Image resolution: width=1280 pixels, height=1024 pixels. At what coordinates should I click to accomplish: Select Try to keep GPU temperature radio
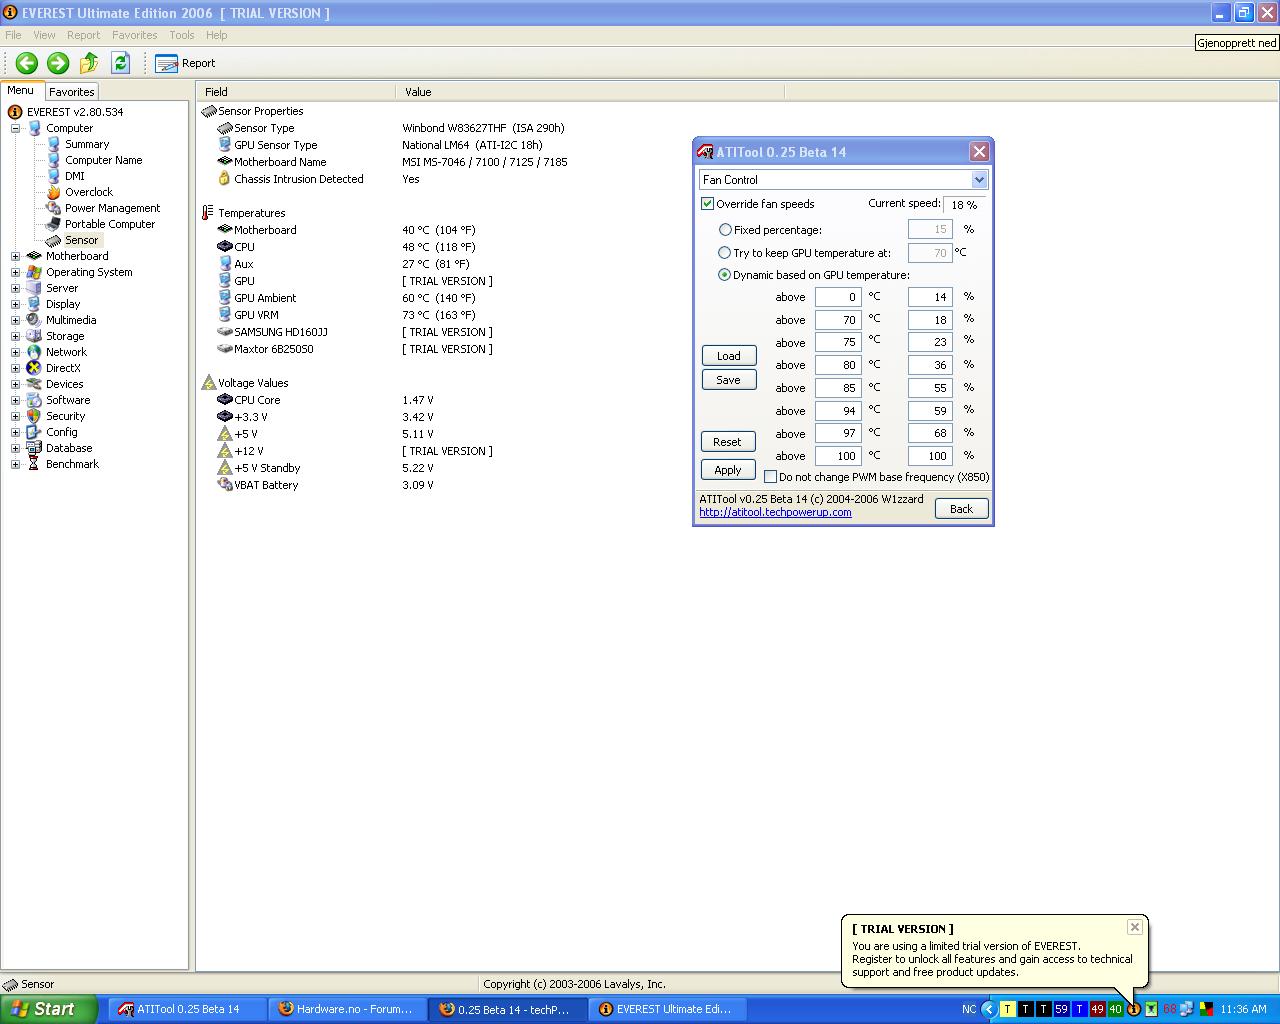[725, 253]
